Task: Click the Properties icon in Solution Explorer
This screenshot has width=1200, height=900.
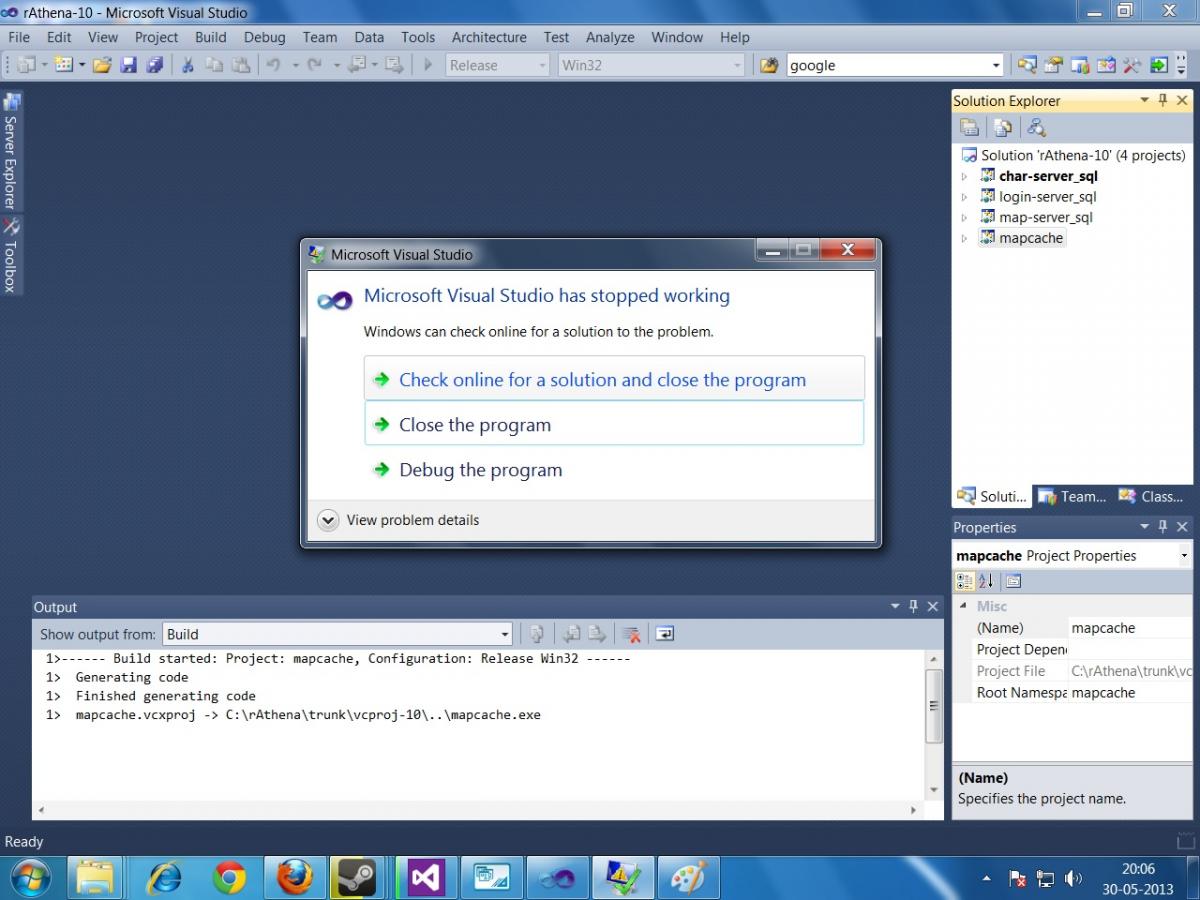Action: [x=969, y=127]
